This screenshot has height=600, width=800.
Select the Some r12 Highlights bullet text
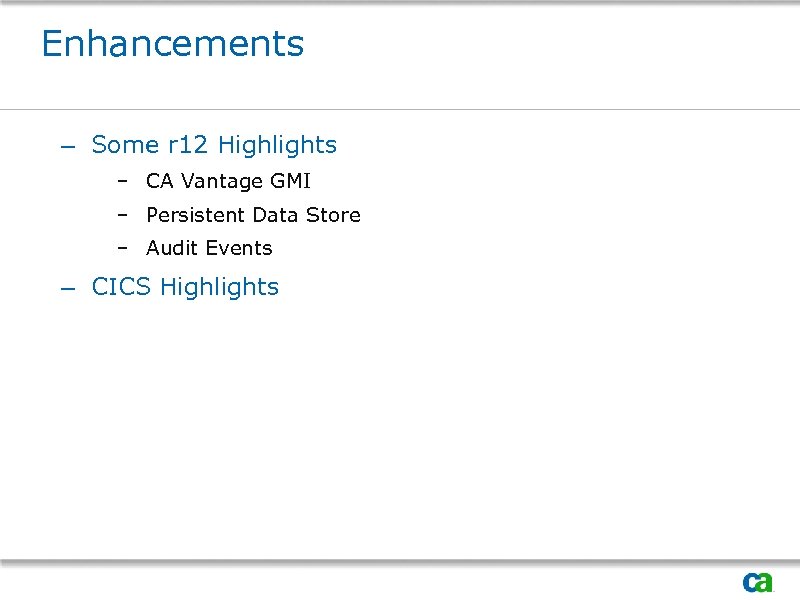(x=214, y=145)
